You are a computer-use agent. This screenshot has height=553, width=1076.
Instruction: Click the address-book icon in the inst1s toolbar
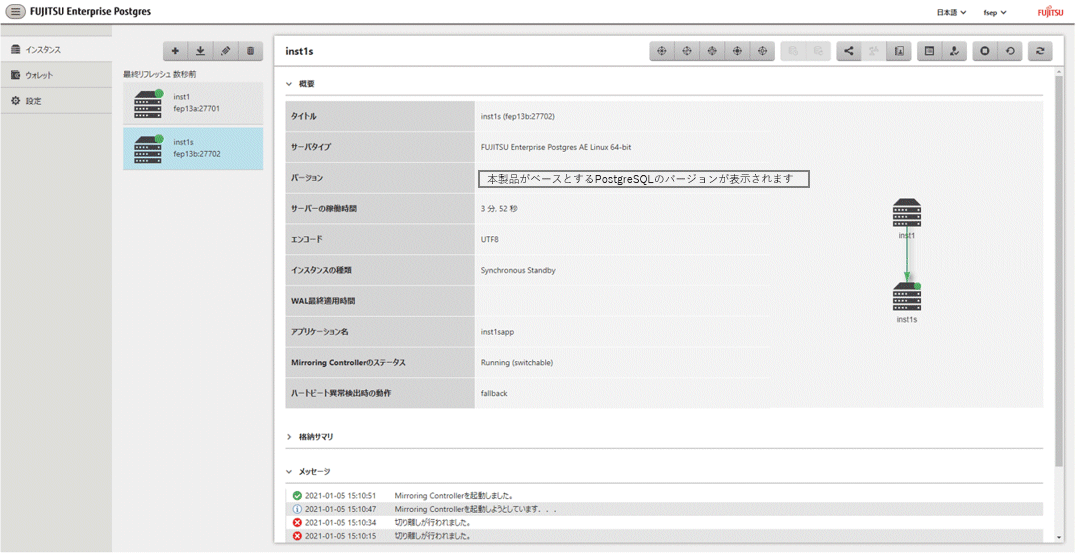(899, 51)
